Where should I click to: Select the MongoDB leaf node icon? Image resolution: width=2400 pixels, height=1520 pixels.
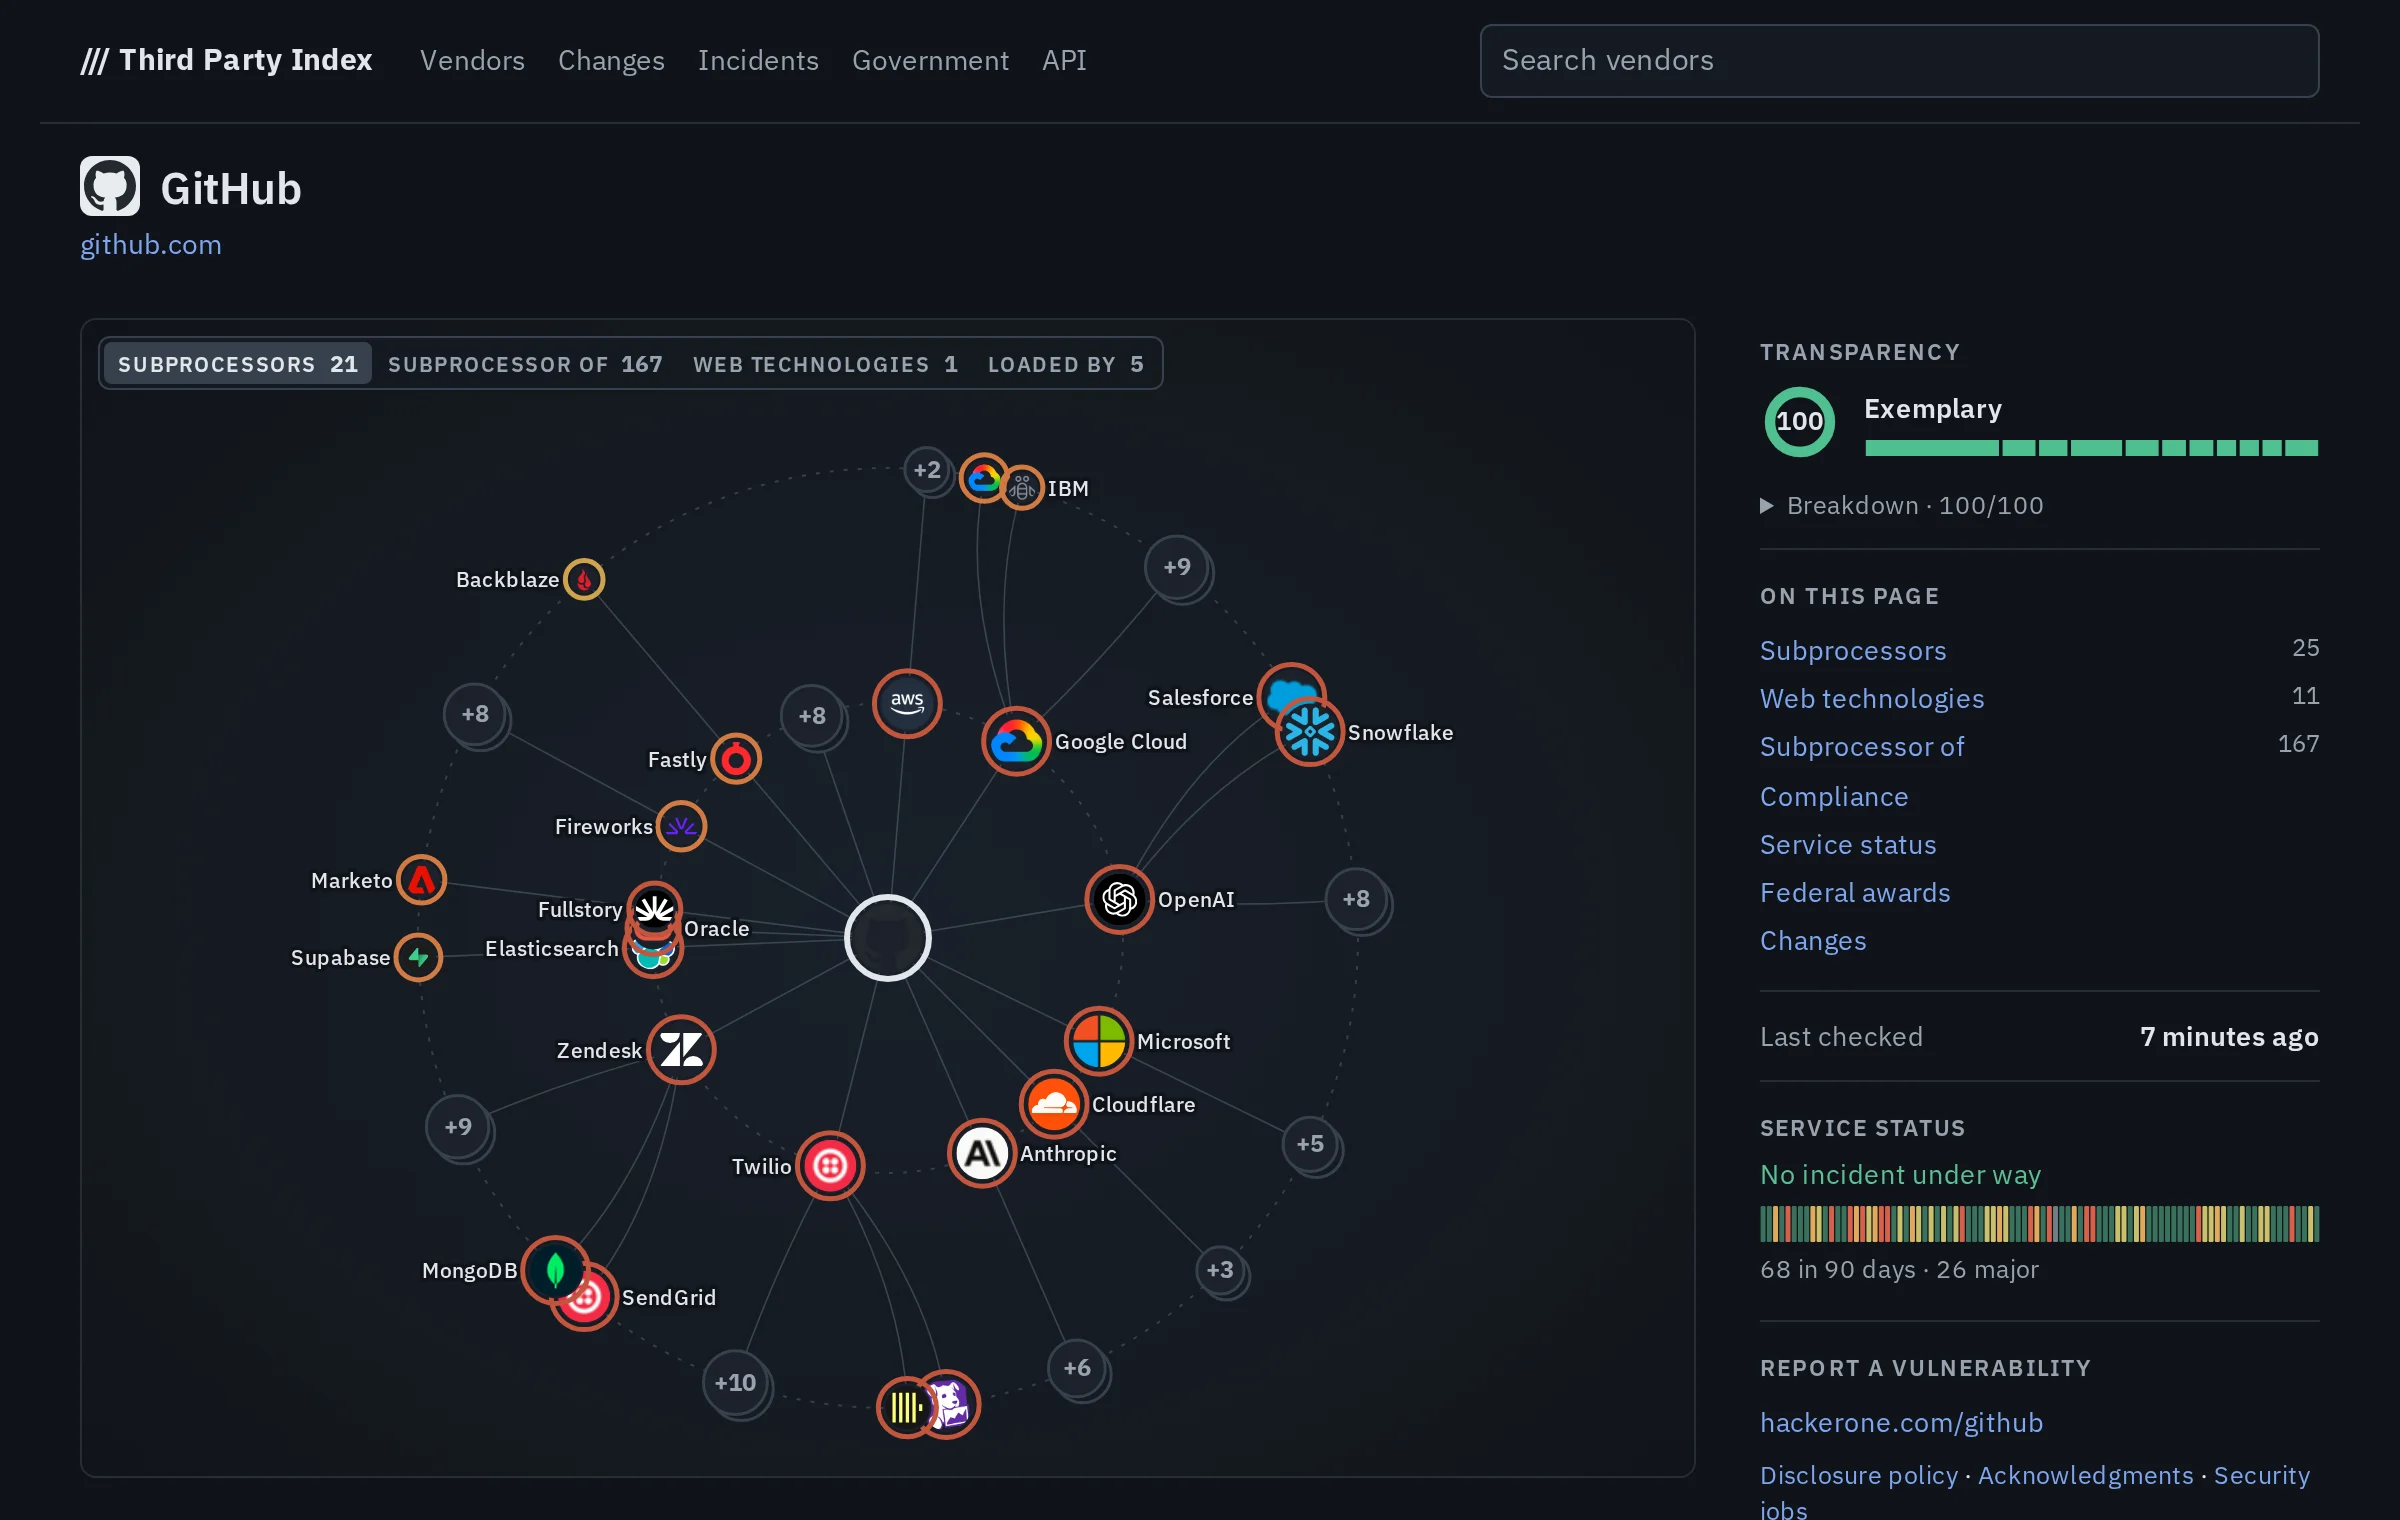tap(555, 1270)
